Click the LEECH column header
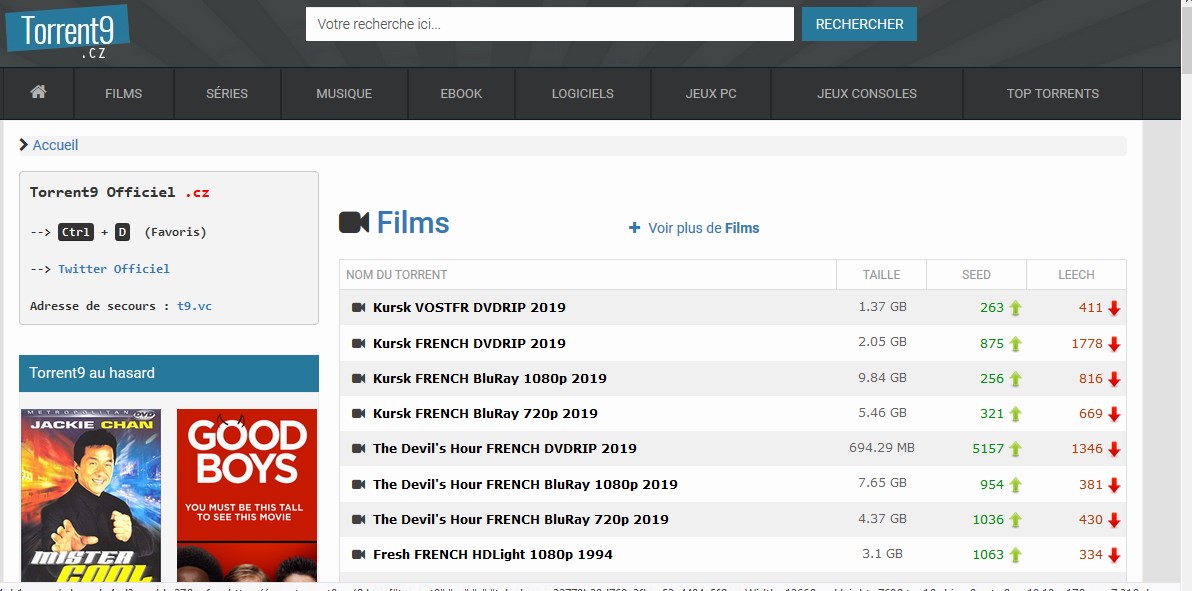Screen dimensions: 1192x591 point(1076,275)
